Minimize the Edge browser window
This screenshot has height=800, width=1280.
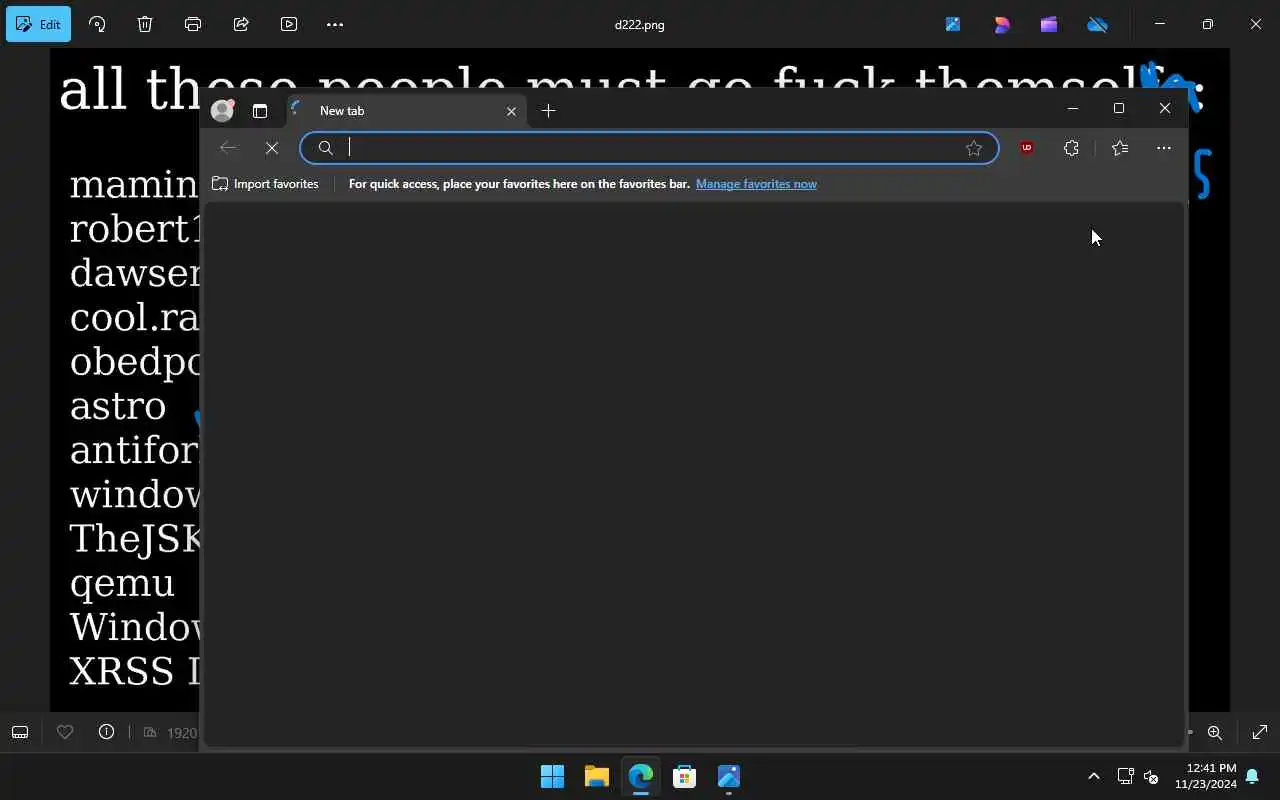[1073, 108]
